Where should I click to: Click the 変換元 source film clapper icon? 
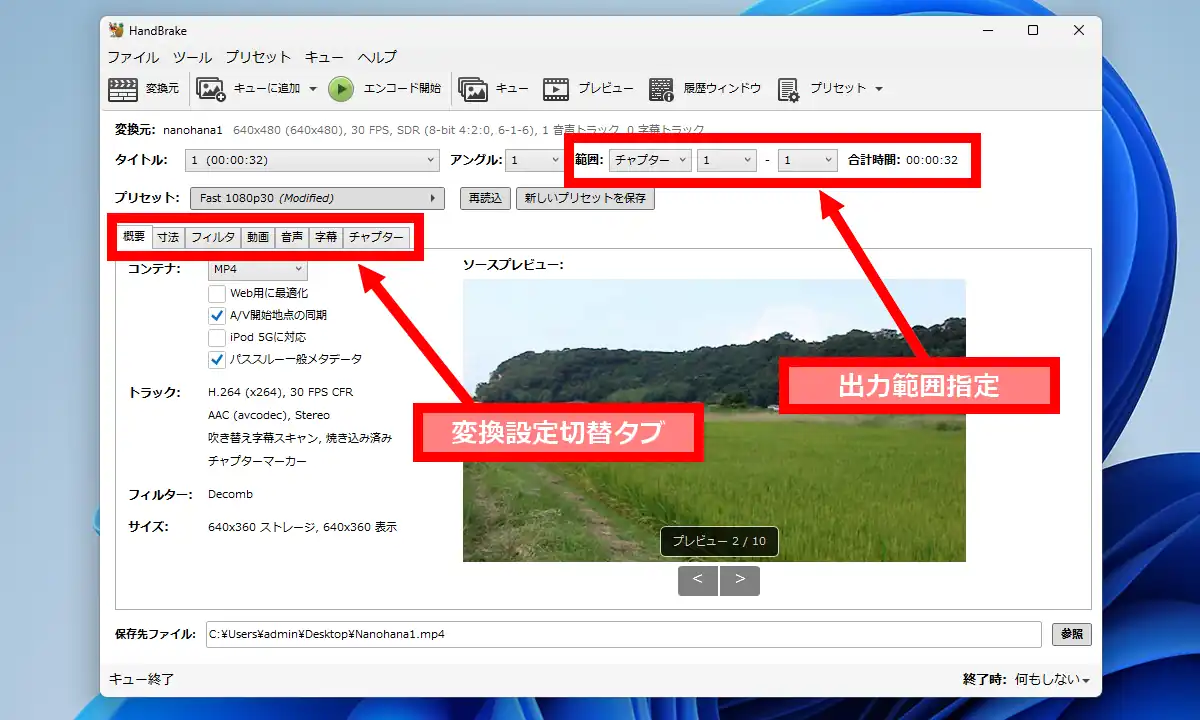pos(123,89)
